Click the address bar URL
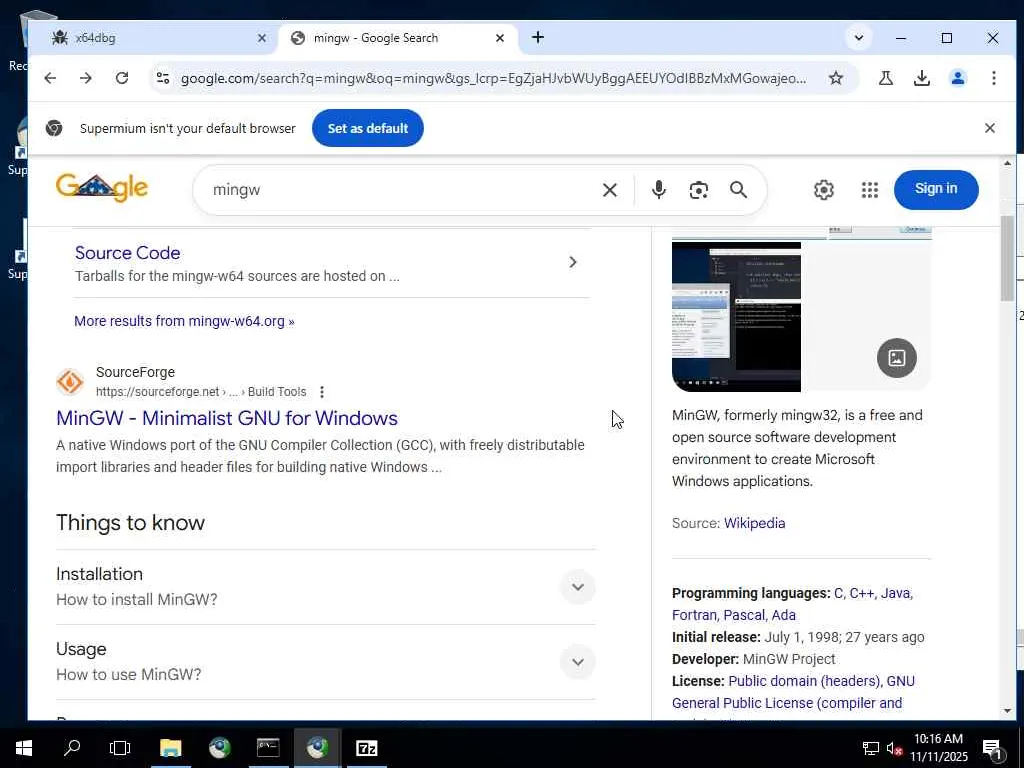Viewport: 1024px width, 768px height. coord(493,78)
